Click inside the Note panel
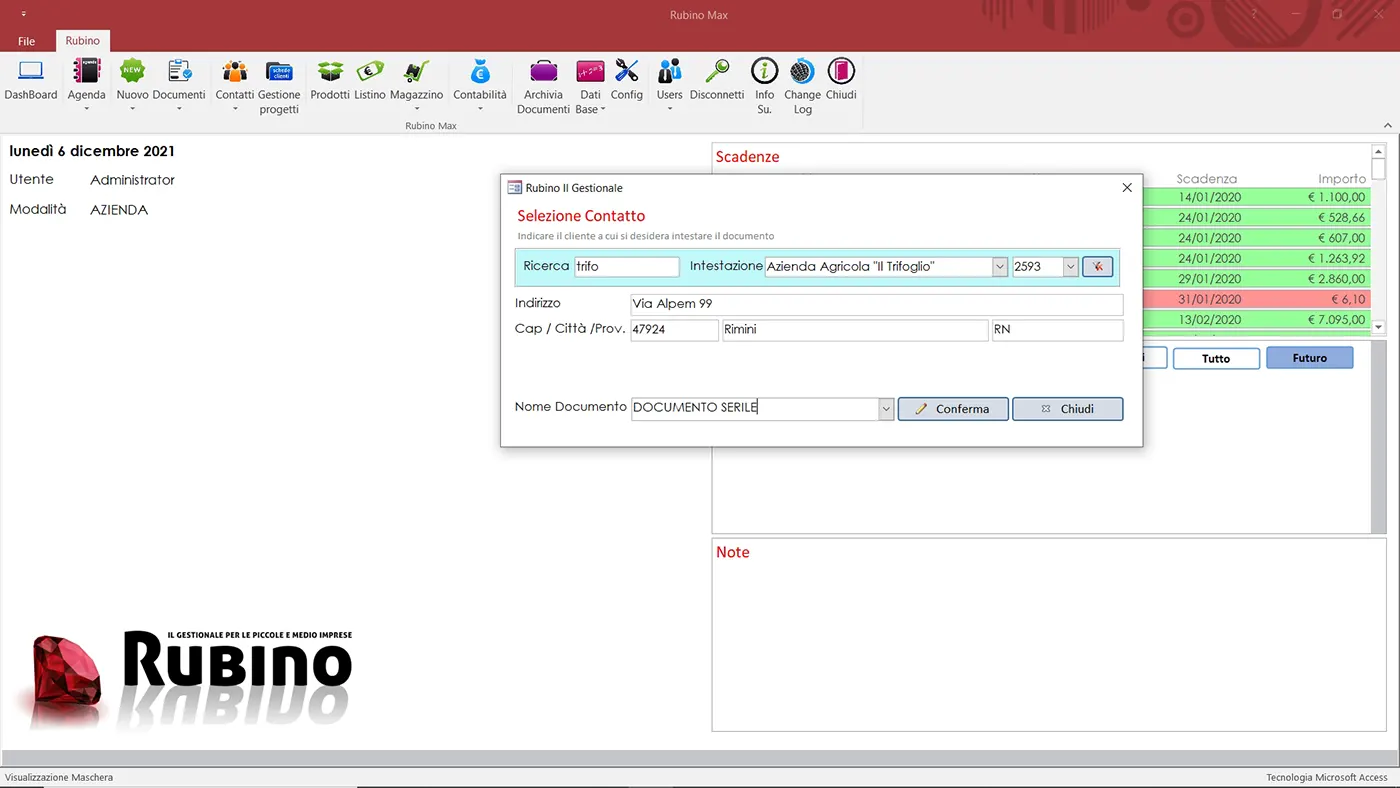Screen dimensions: 1400x788 click(1049, 635)
